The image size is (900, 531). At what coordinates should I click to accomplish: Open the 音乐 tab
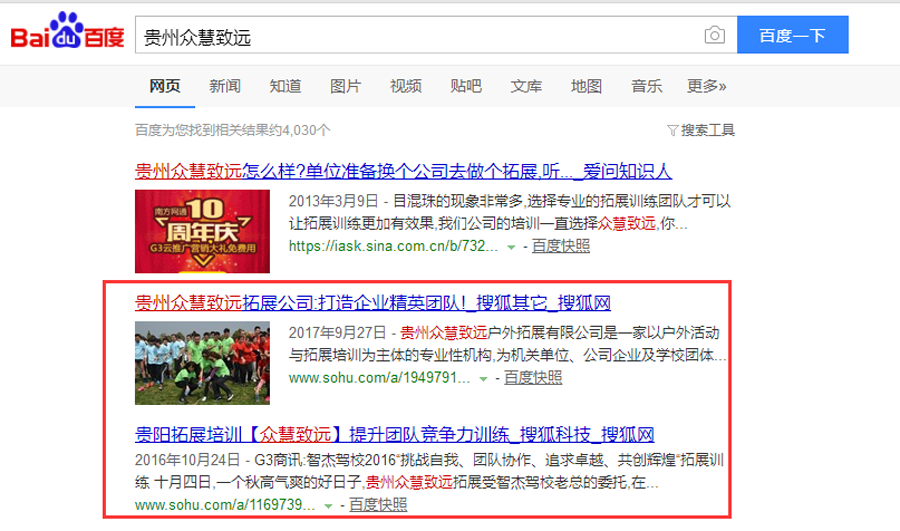tap(647, 86)
